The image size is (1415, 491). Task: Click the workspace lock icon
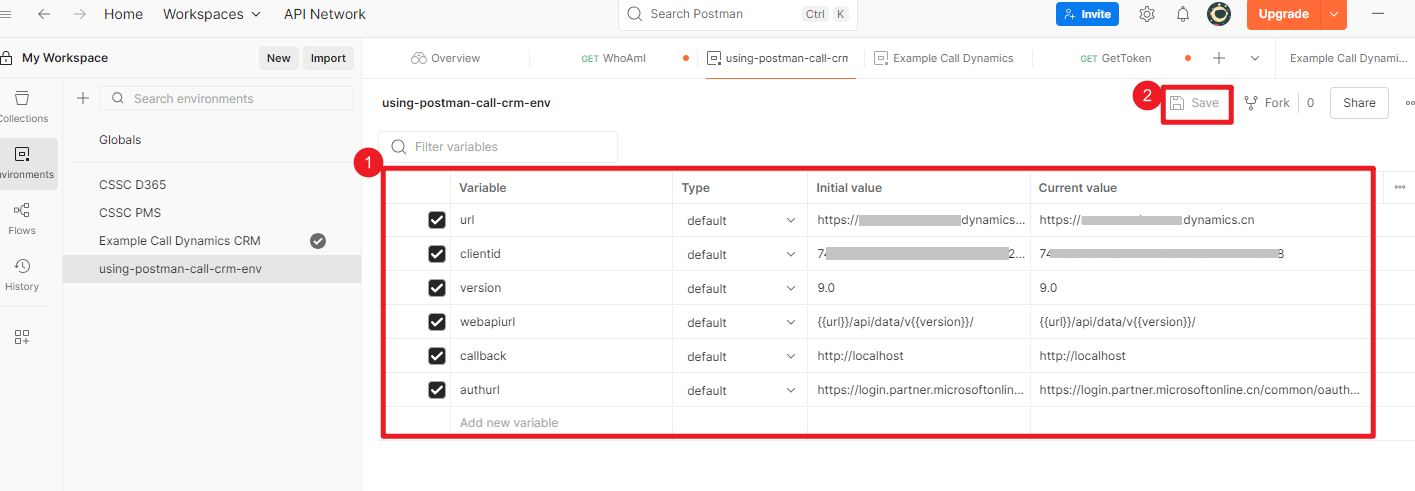coord(7,58)
